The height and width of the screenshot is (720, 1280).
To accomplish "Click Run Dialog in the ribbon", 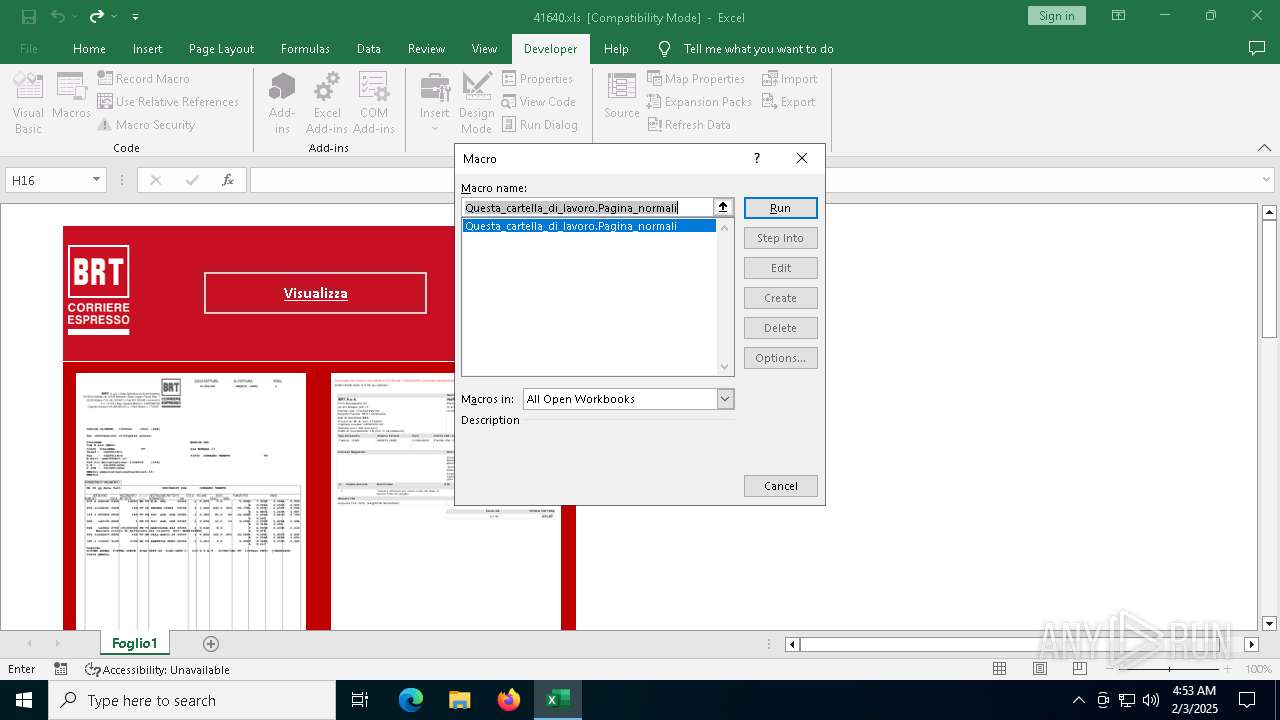I will click(540, 125).
